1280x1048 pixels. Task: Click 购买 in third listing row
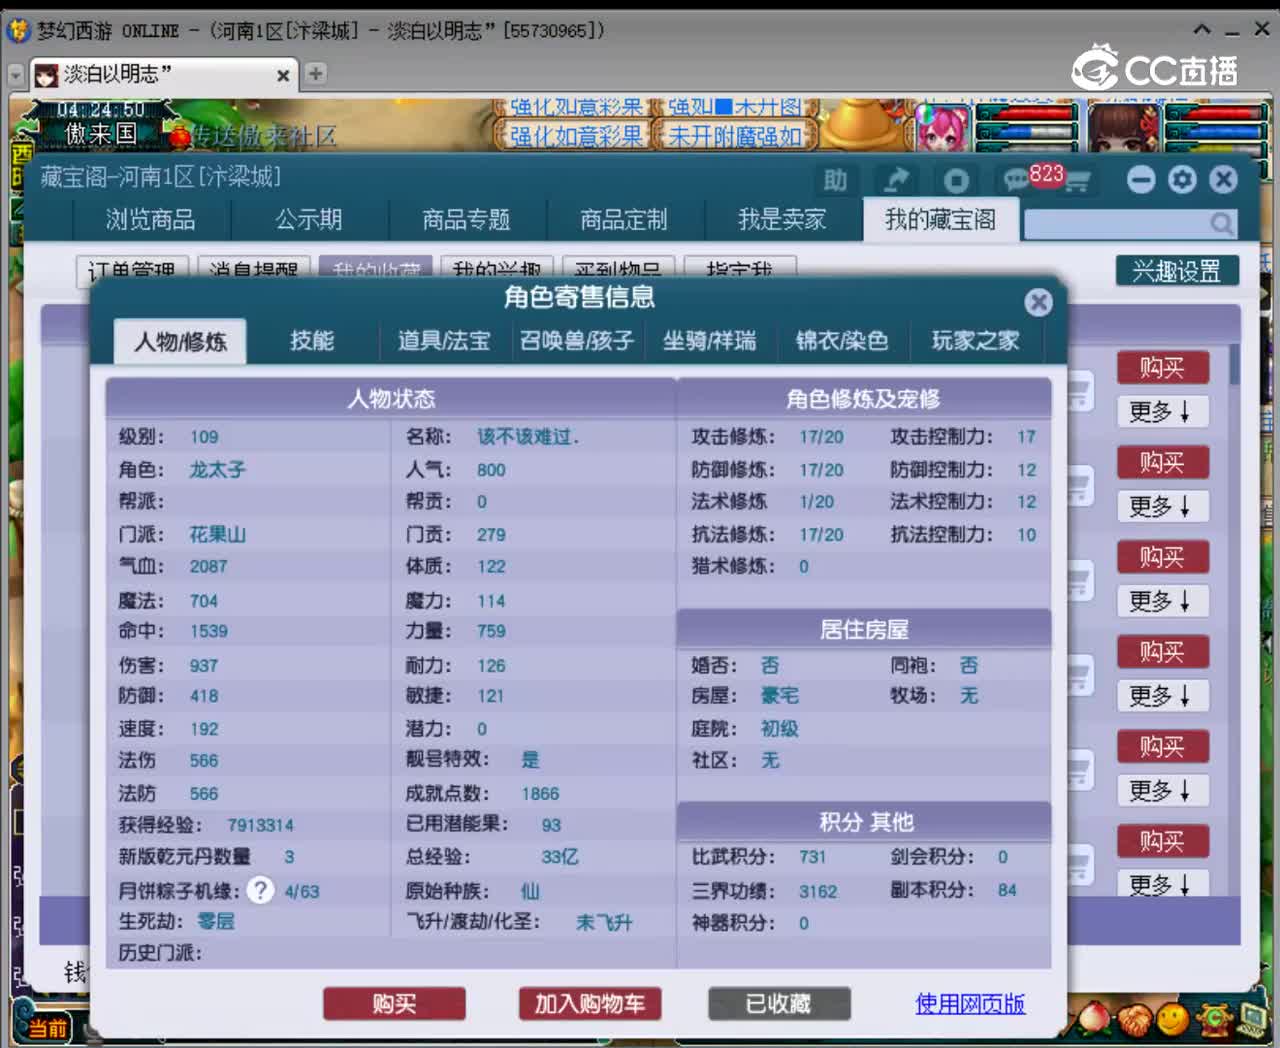pos(1162,557)
